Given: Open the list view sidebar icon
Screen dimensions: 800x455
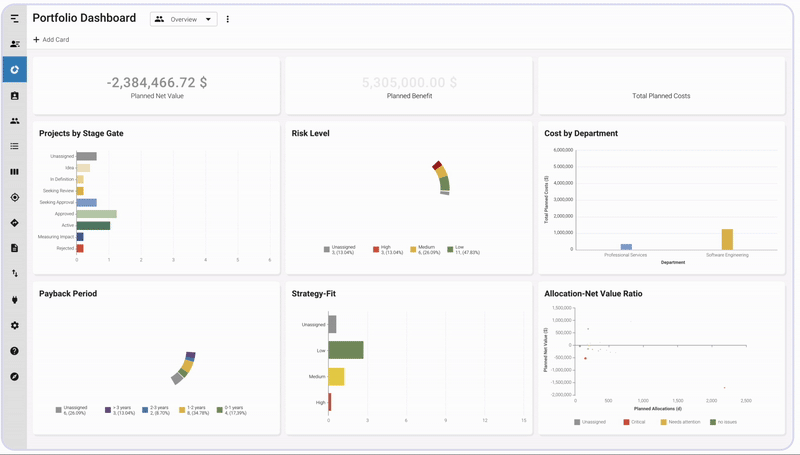Looking at the screenshot, I should [14, 146].
